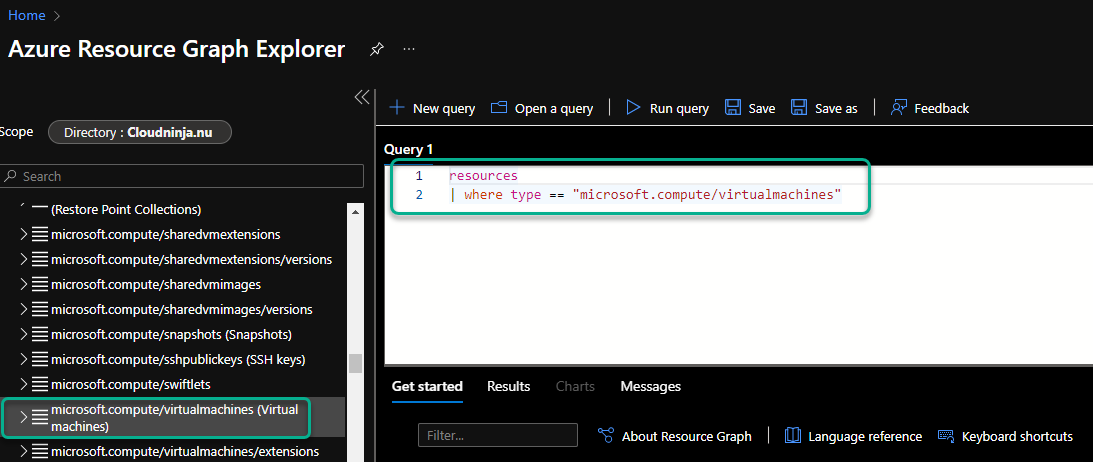Select microsoft.compute/sshpublickeys (SSH keys) label
The height and width of the screenshot is (462, 1093).
[178, 359]
